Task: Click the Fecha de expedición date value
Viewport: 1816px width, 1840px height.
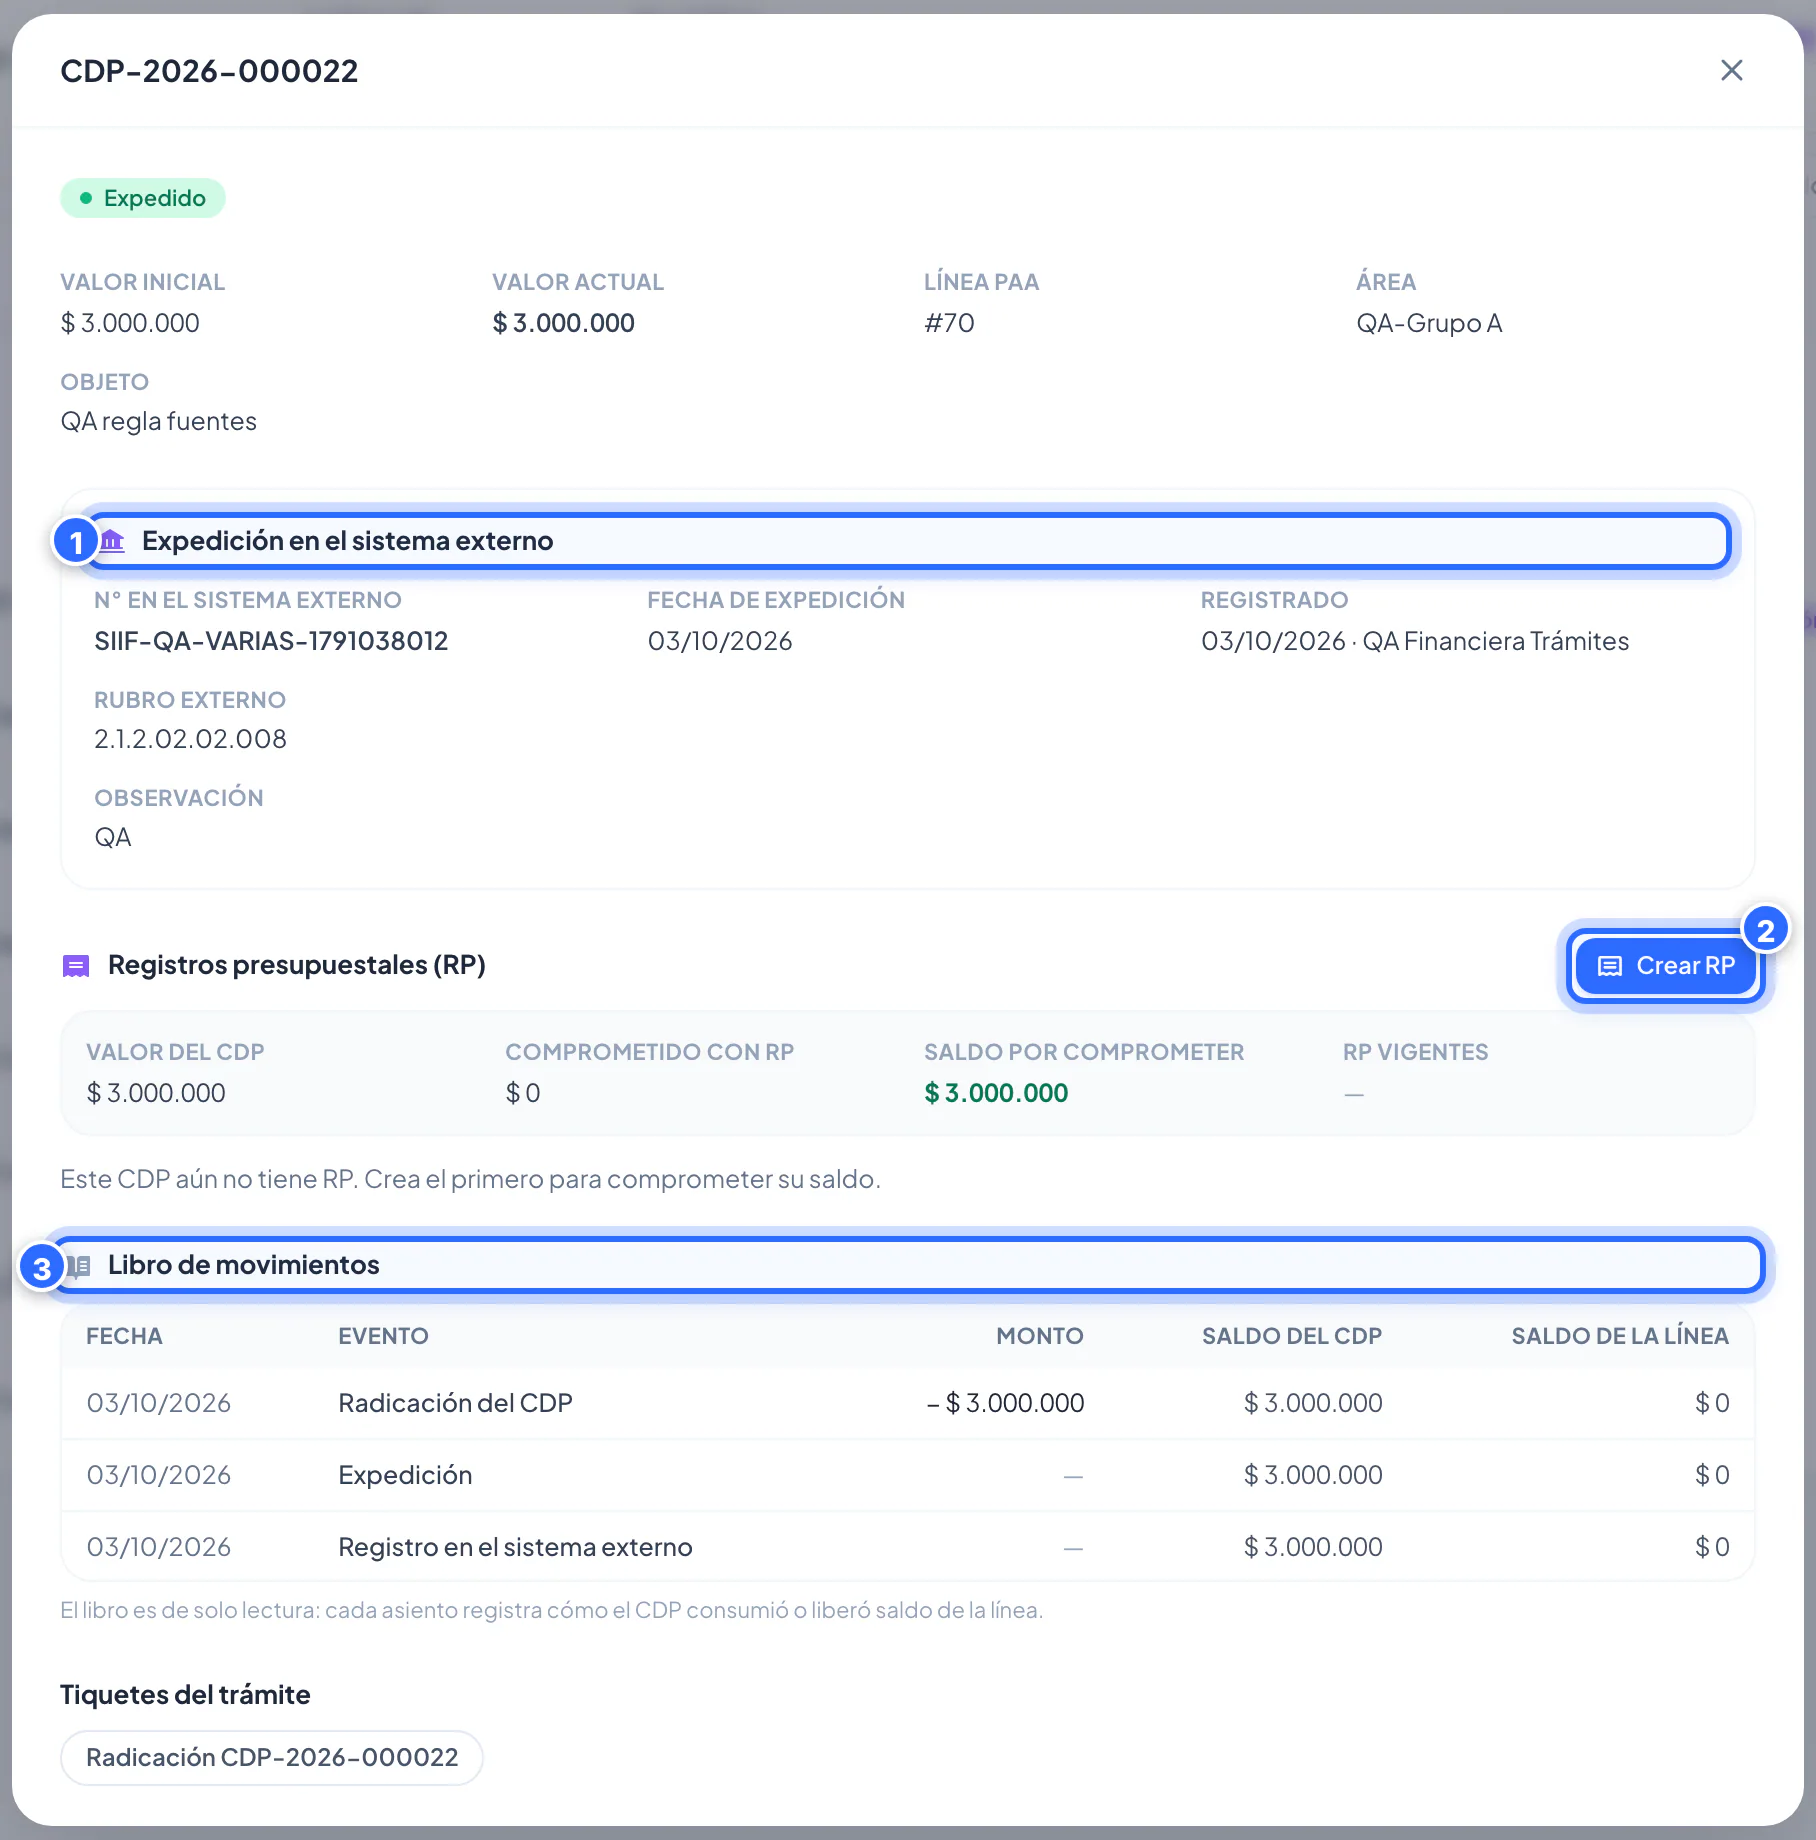Action: [720, 641]
